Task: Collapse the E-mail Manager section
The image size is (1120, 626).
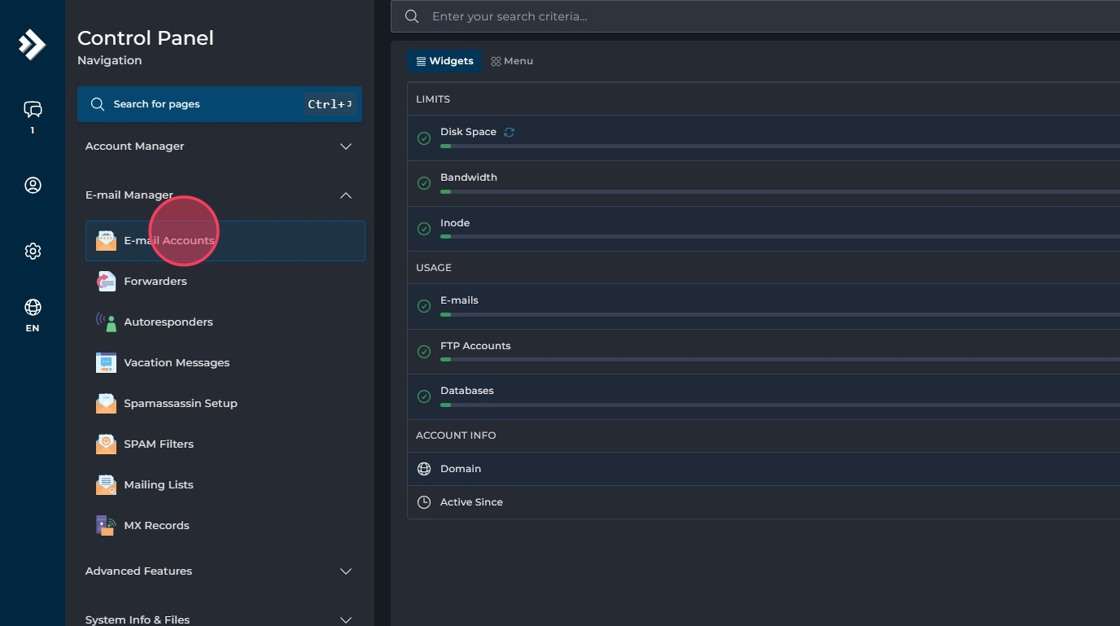Action: pyautogui.click(x=345, y=195)
